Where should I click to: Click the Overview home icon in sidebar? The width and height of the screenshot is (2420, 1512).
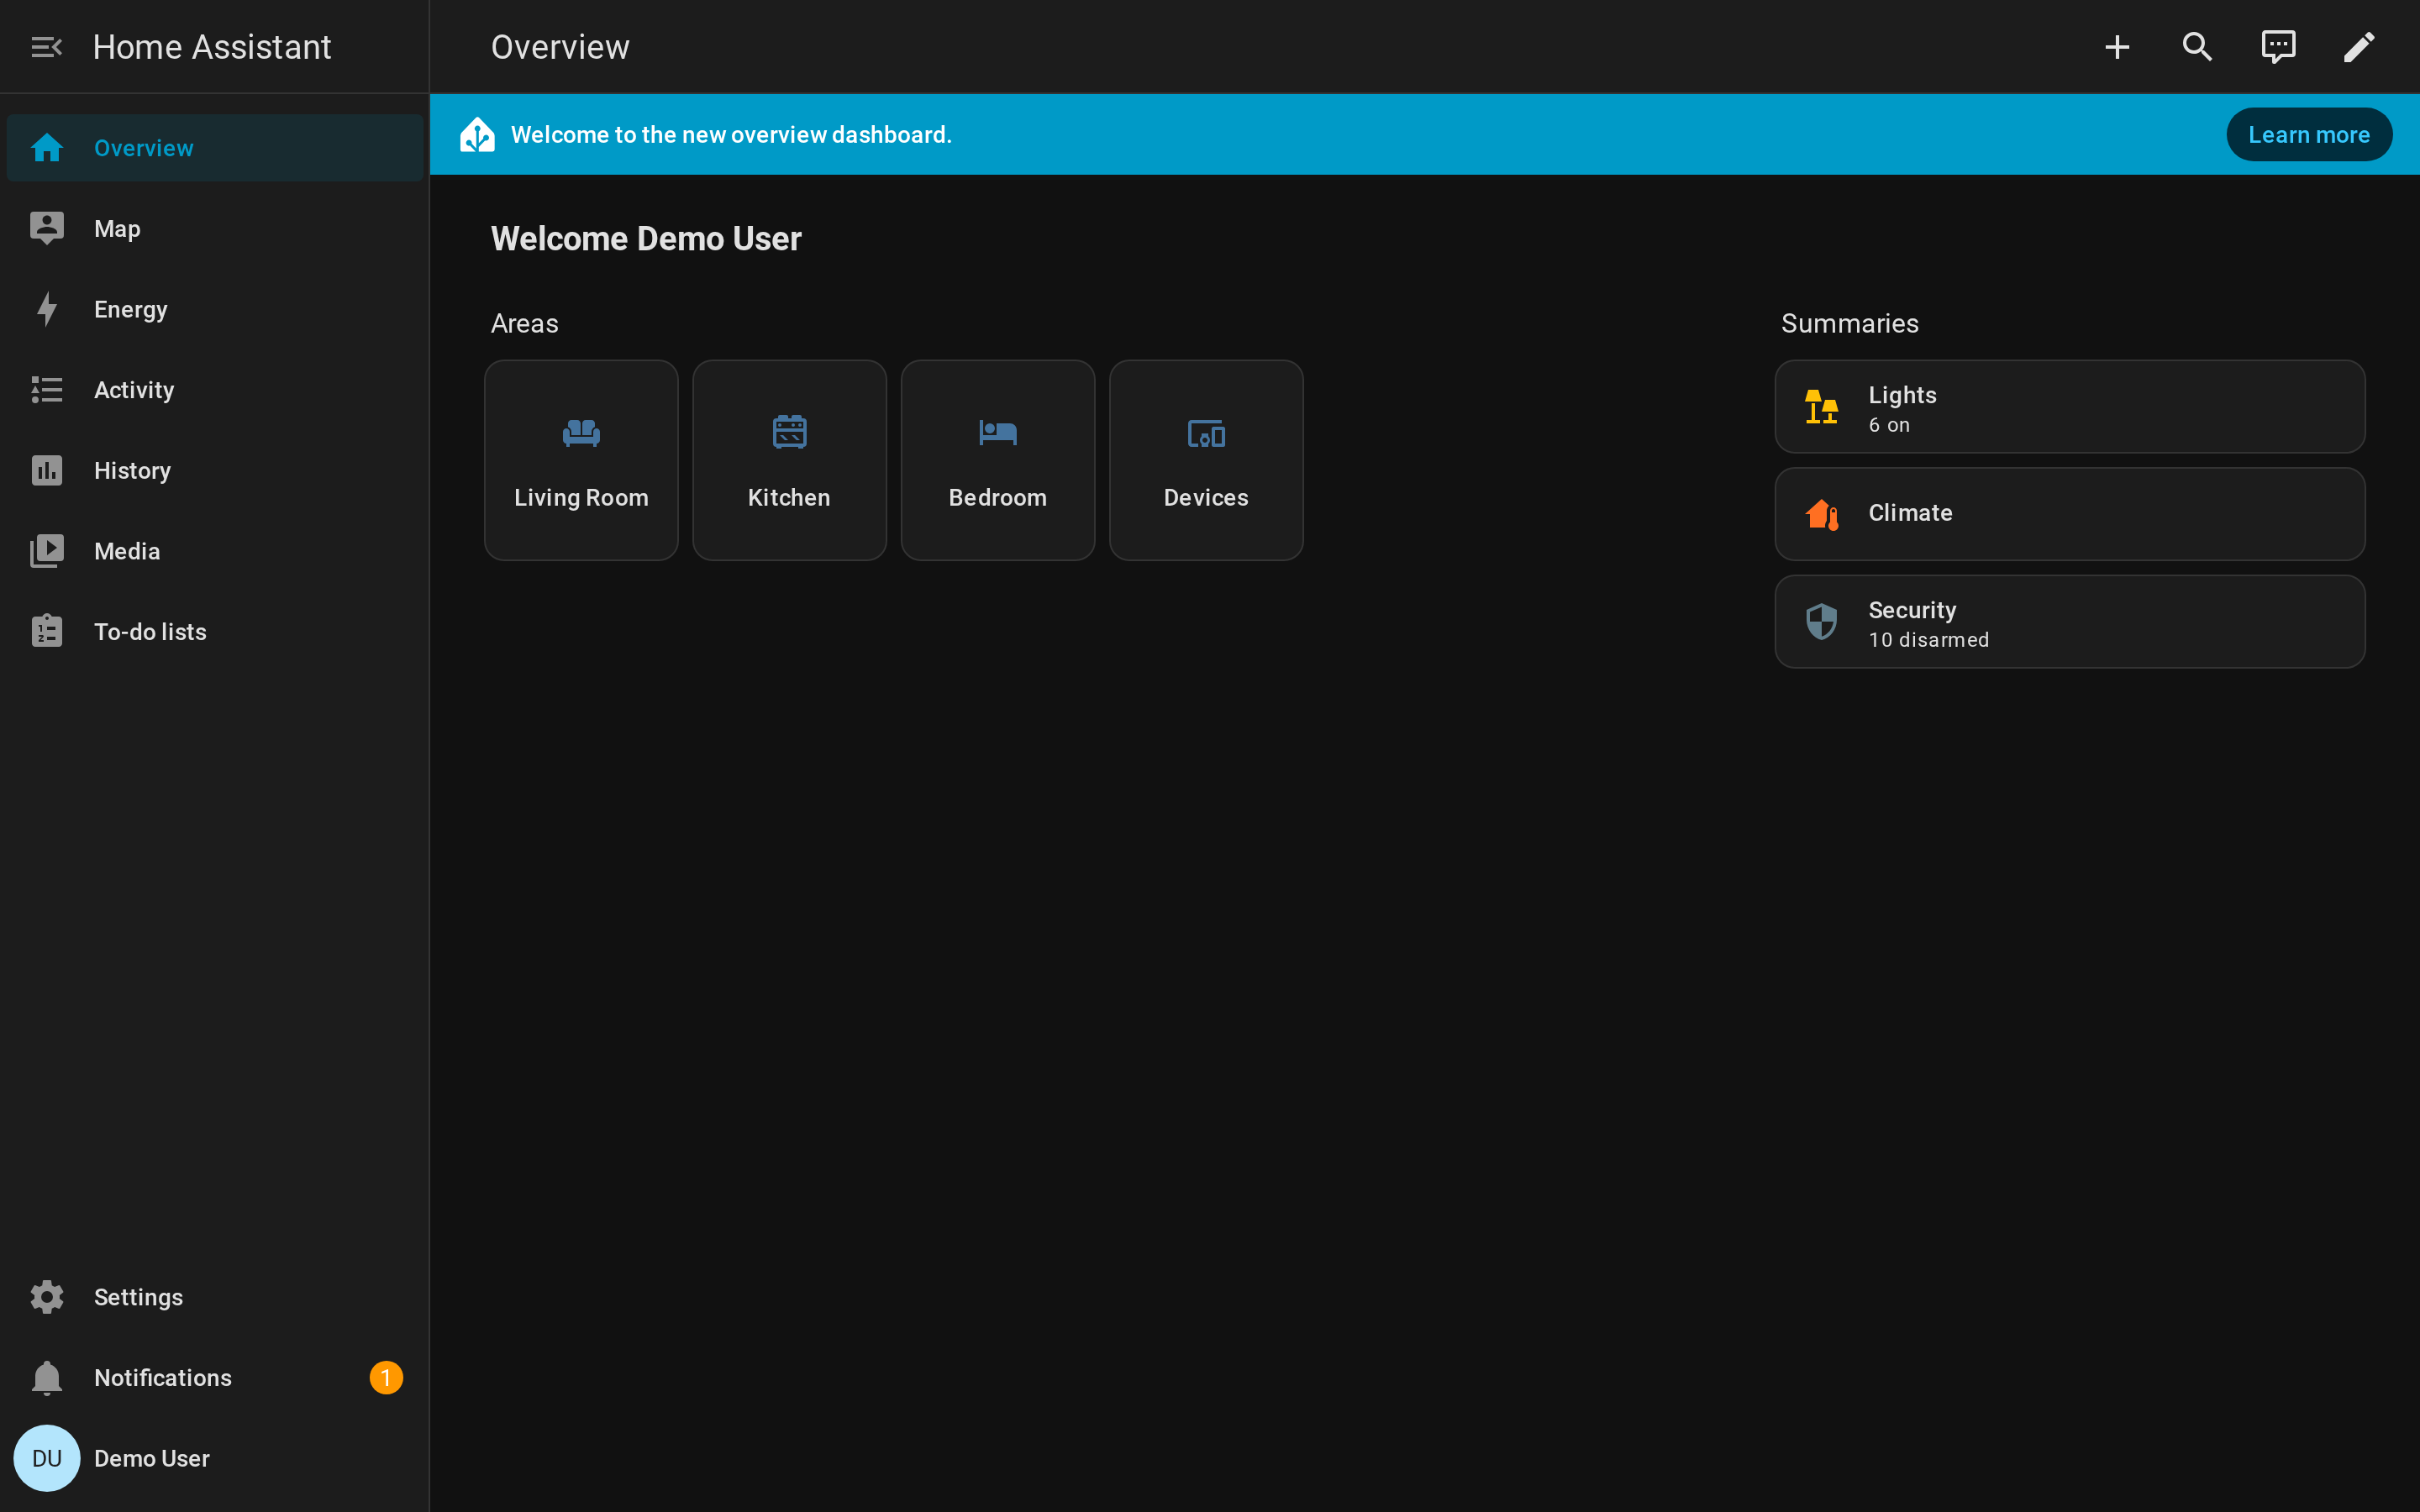pos(47,148)
